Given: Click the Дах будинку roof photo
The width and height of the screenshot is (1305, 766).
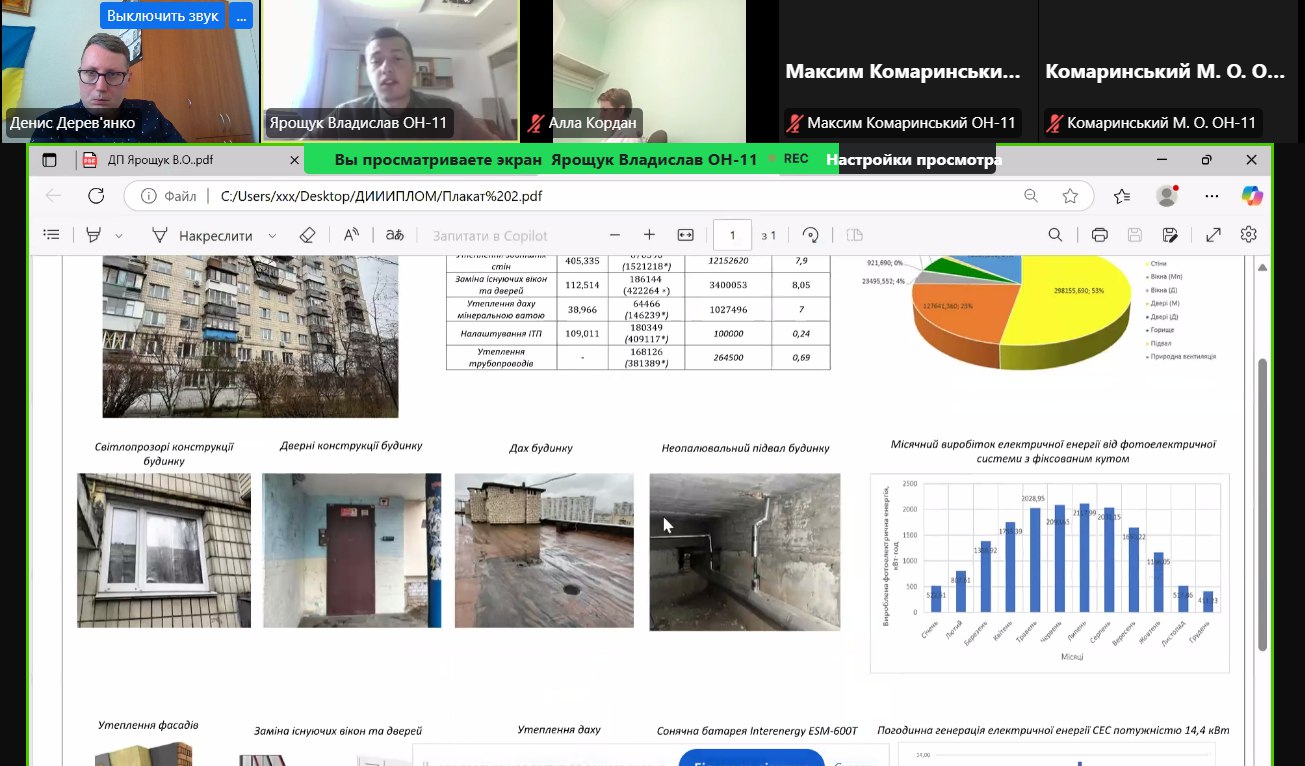Looking at the screenshot, I should click(544, 550).
